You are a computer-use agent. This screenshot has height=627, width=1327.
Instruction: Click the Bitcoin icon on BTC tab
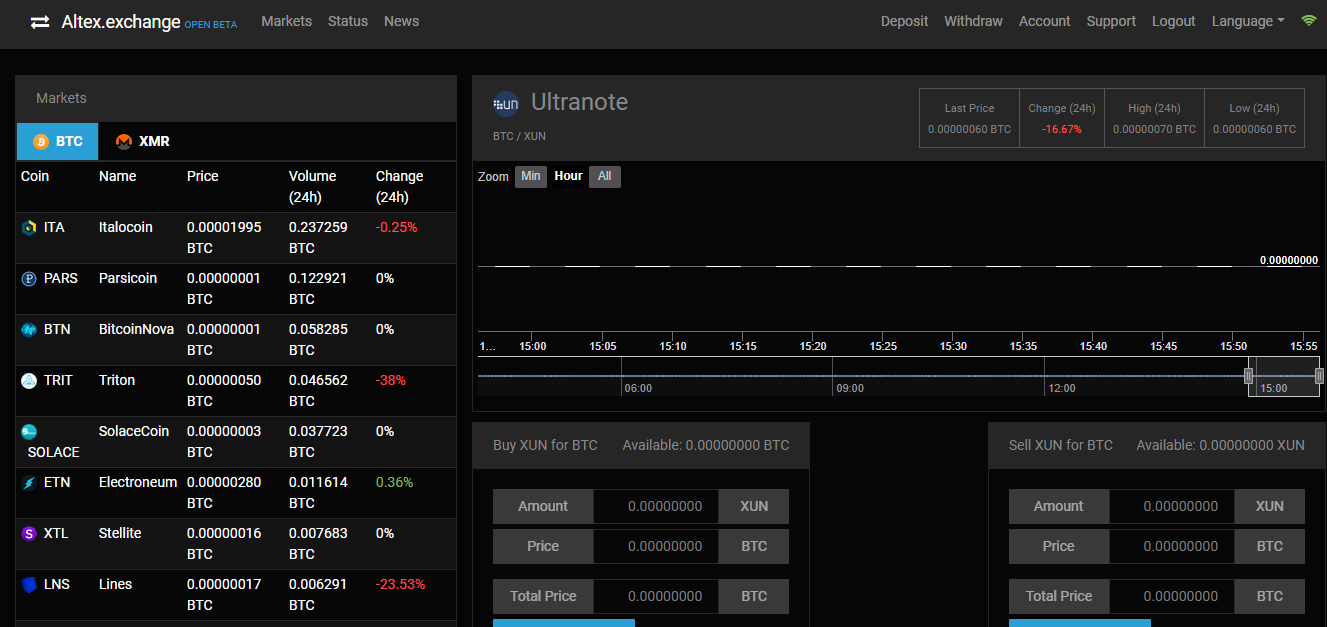41,142
